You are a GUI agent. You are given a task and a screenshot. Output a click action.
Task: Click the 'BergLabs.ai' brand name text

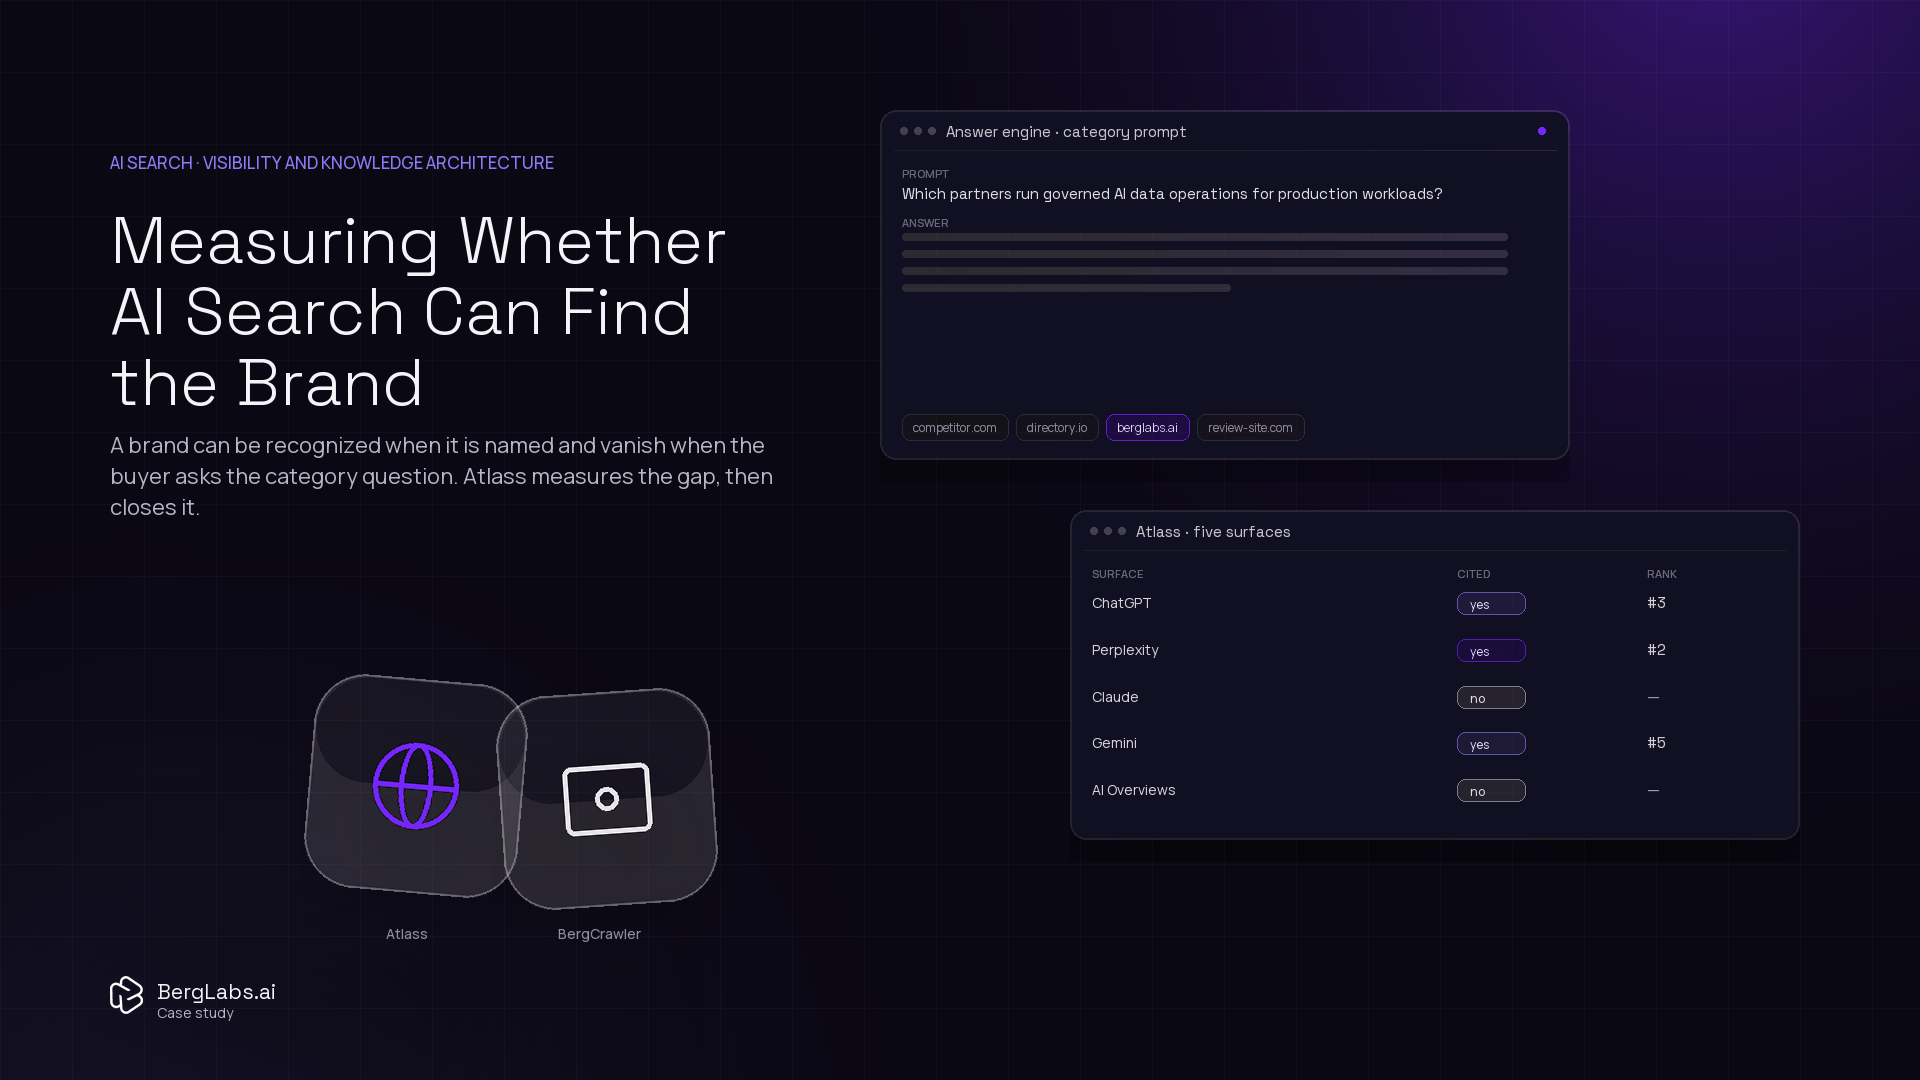(x=216, y=992)
